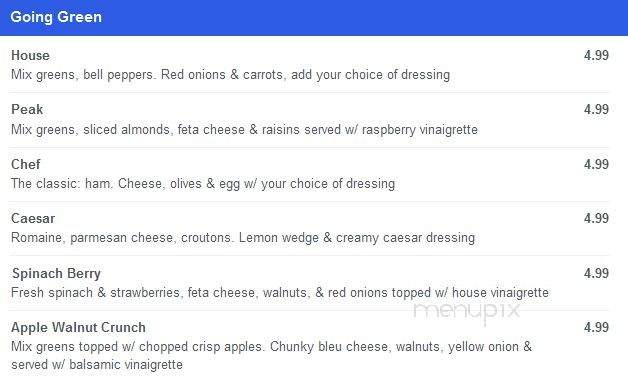The width and height of the screenshot is (628, 379).
Task: Click the Peak raspberry vinaigrette description
Action: click(x=244, y=130)
